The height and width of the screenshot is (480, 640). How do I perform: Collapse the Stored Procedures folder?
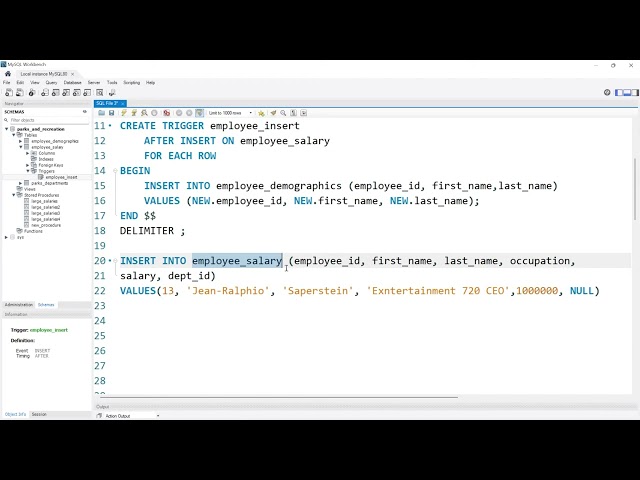(x=14, y=195)
